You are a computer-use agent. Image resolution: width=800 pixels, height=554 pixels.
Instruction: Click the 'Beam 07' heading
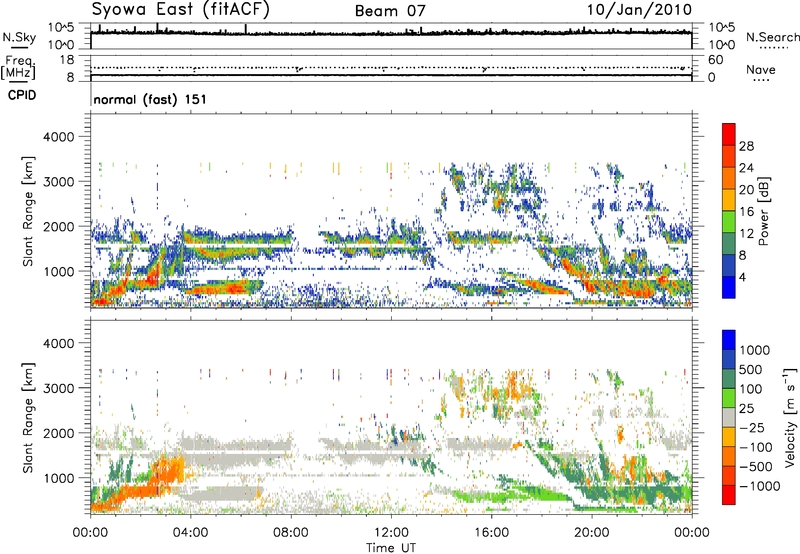pyautogui.click(x=390, y=11)
